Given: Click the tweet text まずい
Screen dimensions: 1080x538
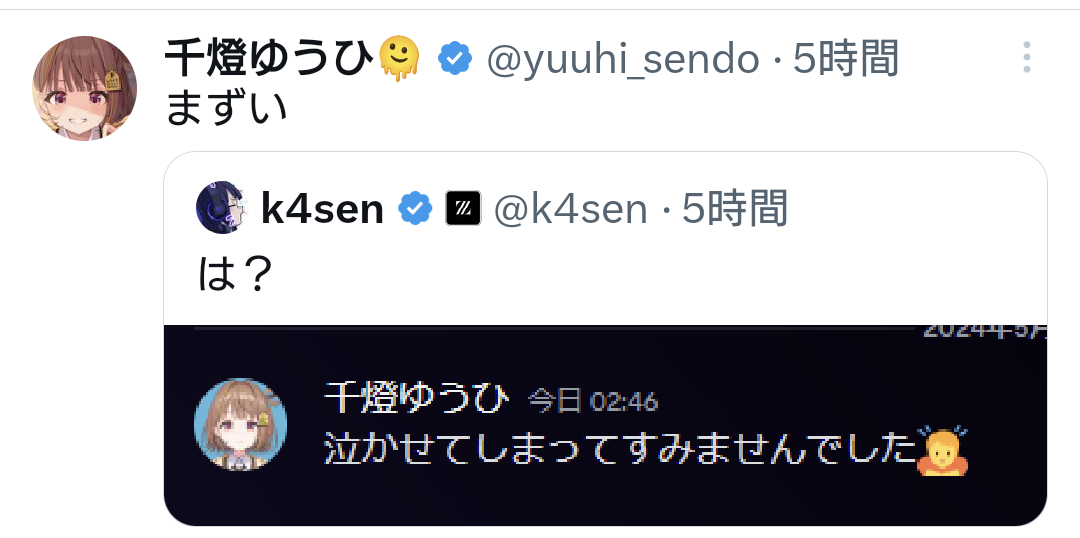Looking at the screenshot, I should click(227, 109).
